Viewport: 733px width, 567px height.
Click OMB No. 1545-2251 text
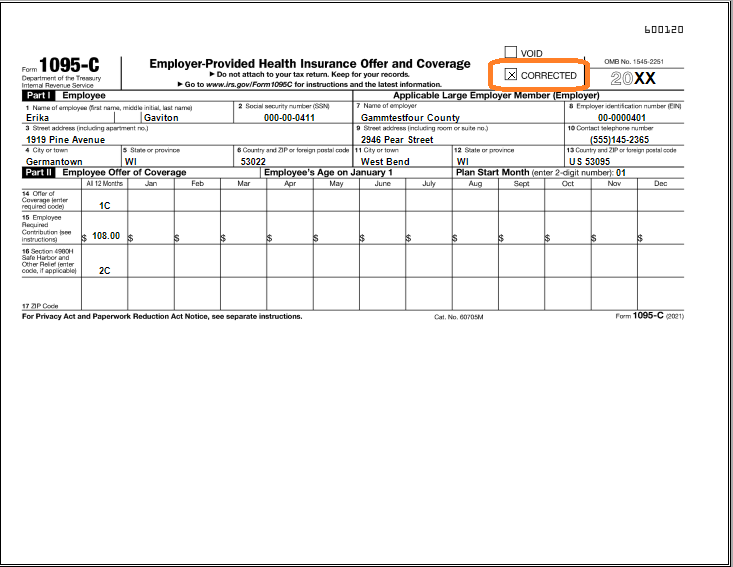coord(634,62)
